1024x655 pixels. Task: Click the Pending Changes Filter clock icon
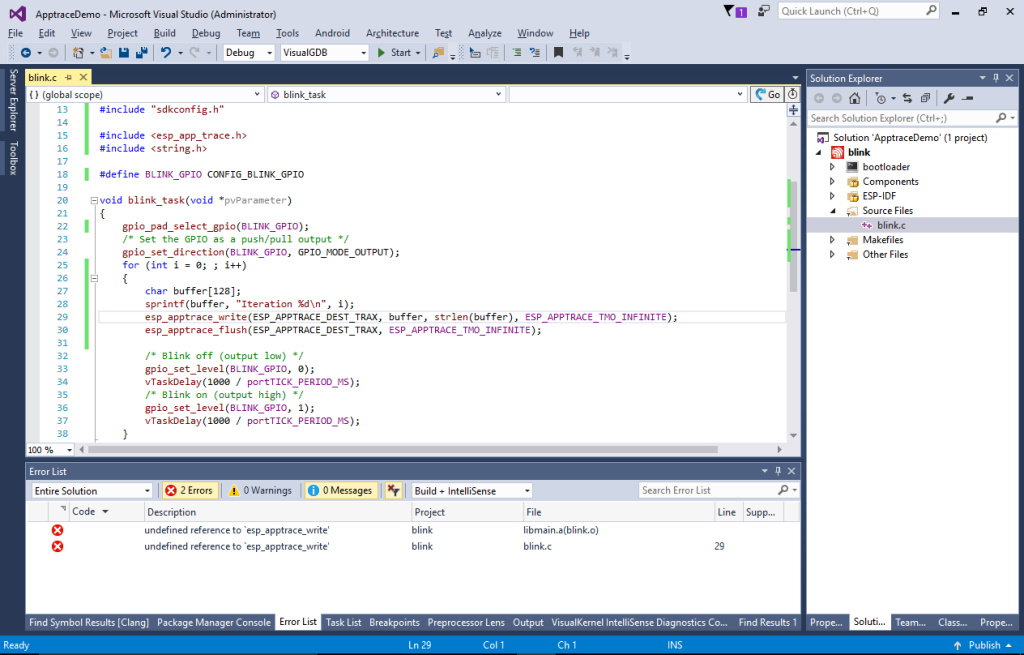tap(881, 99)
